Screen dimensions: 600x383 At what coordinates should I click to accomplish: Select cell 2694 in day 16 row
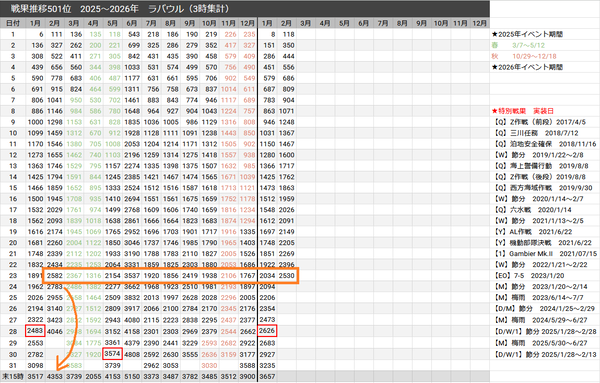[132, 199]
